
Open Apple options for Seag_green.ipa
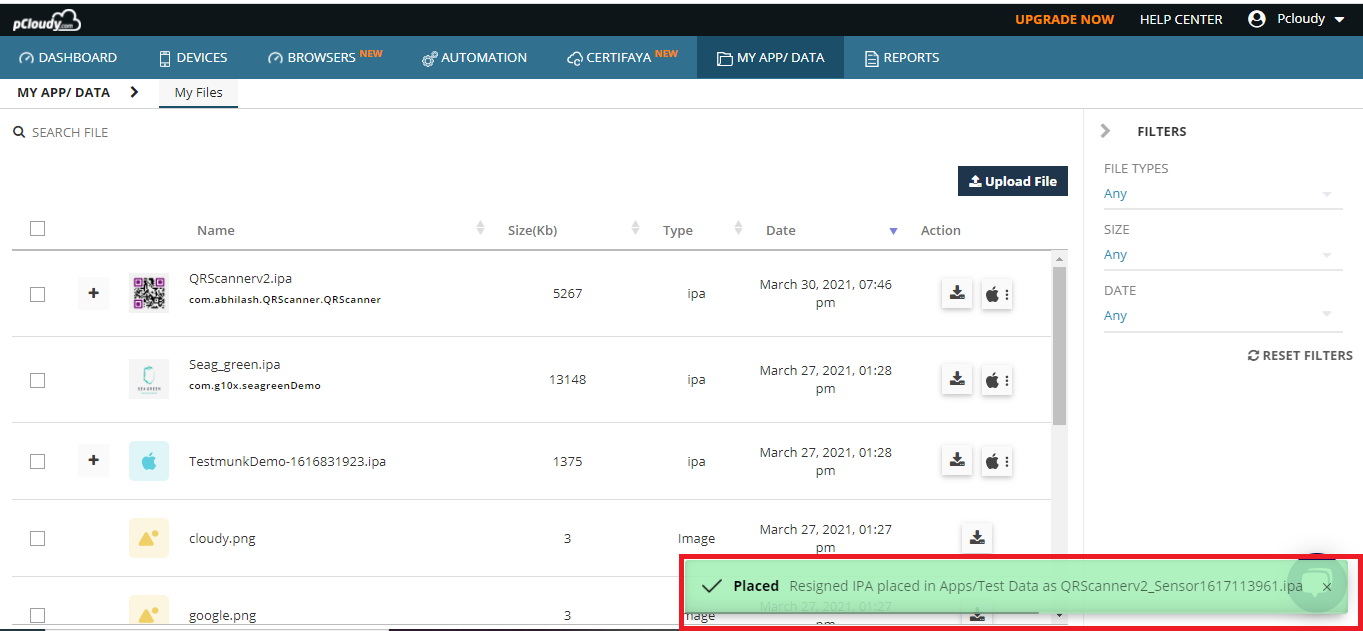(996, 380)
